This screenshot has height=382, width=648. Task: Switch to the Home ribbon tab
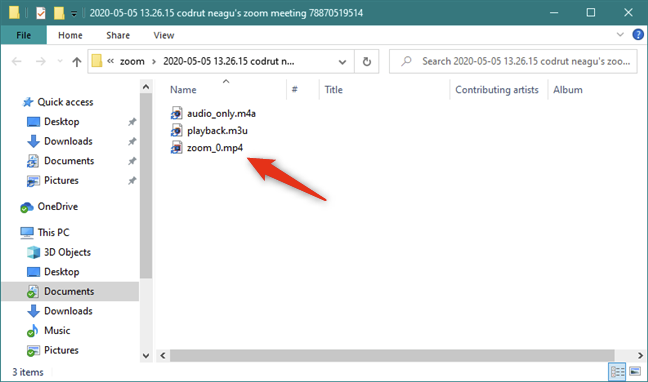[x=70, y=35]
